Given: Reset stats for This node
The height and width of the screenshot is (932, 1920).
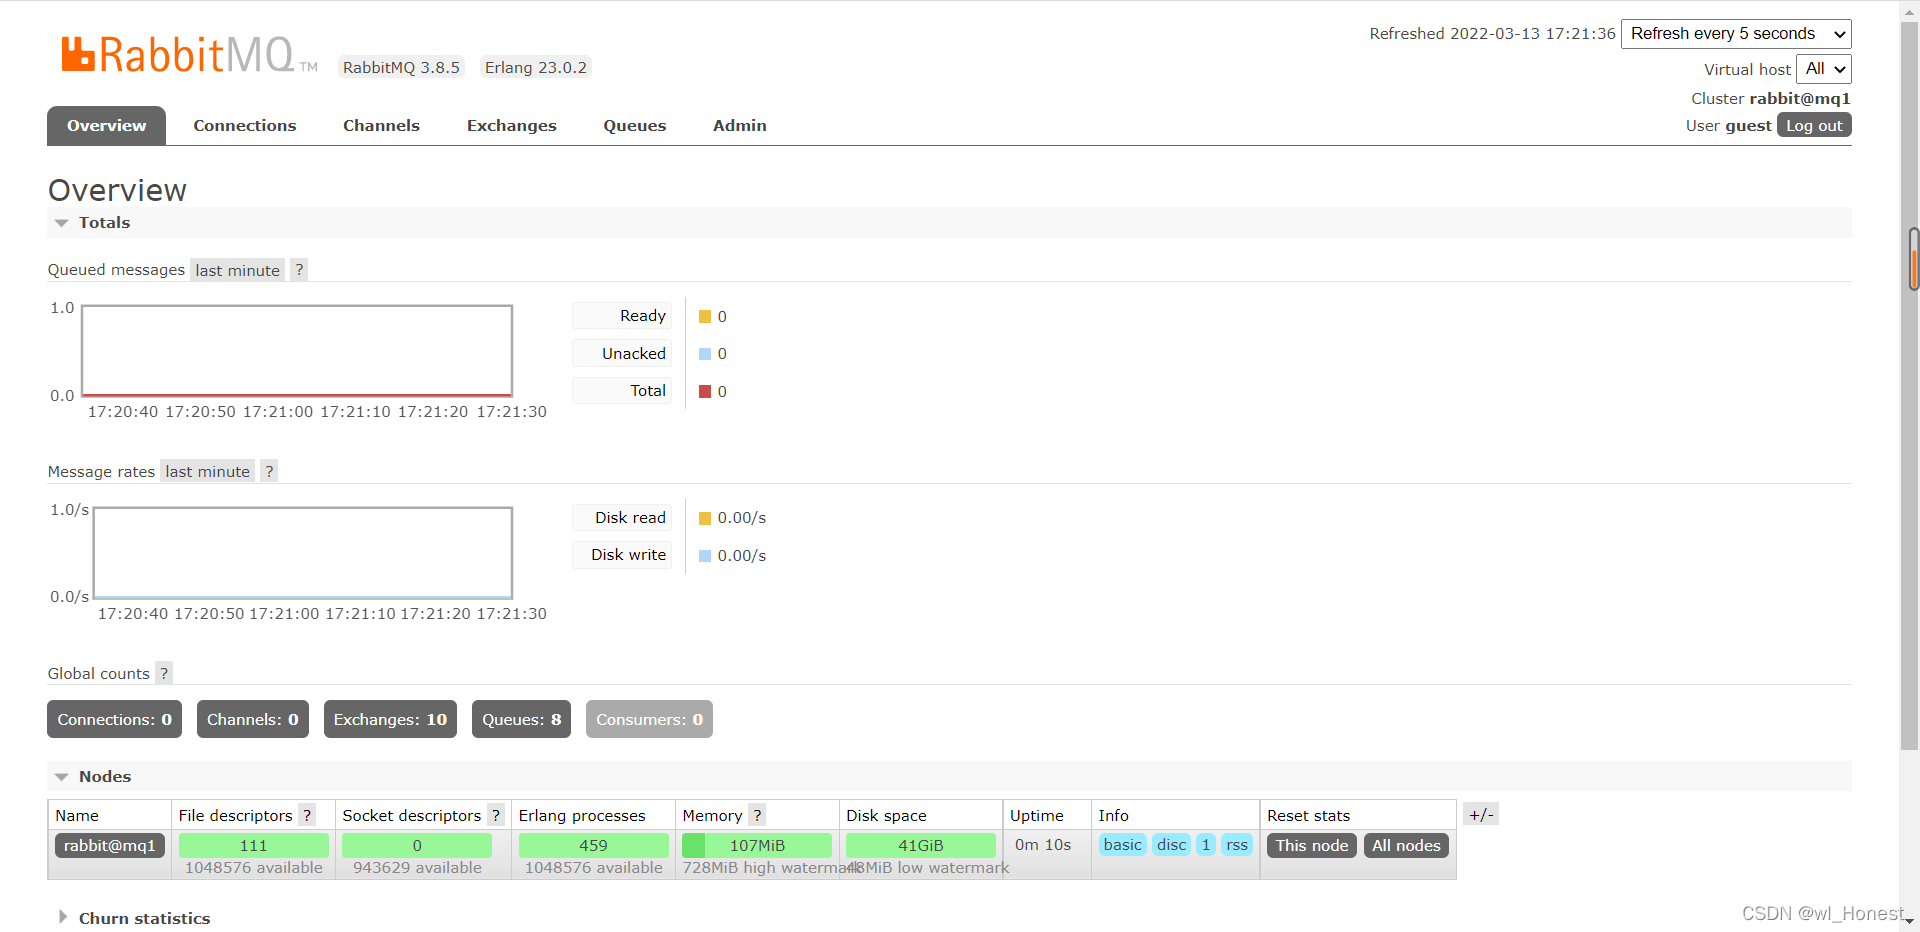Looking at the screenshot, I should pos(1311,845).
